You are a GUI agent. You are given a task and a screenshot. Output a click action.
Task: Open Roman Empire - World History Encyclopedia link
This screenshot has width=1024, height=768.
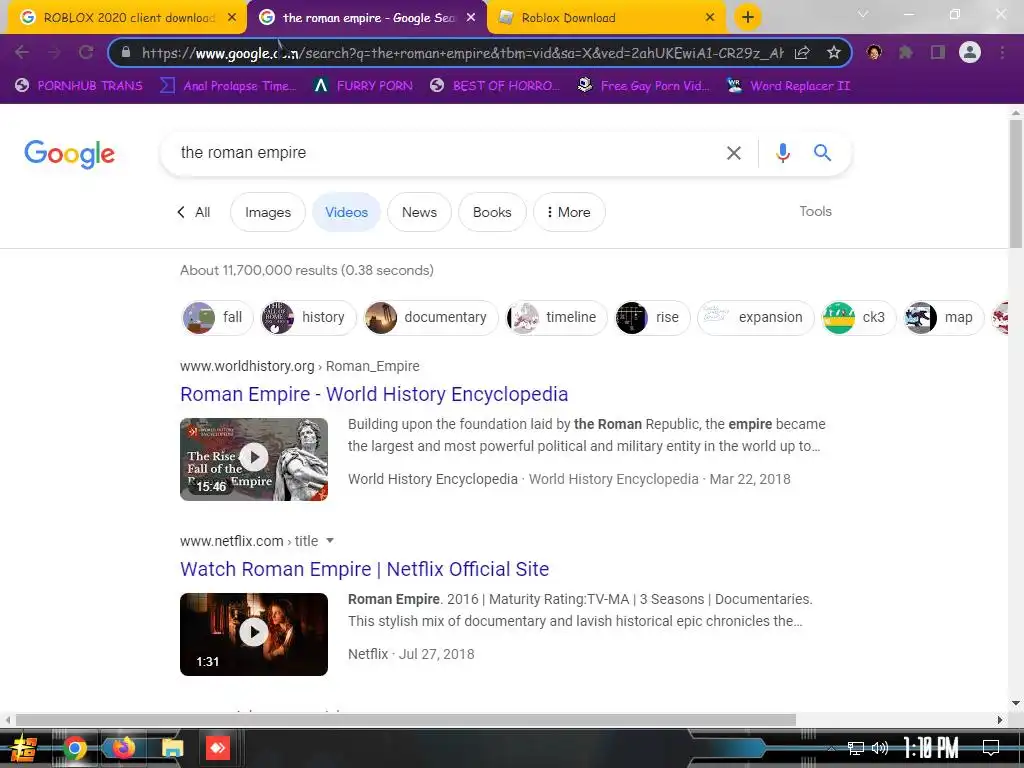(374, 394)
